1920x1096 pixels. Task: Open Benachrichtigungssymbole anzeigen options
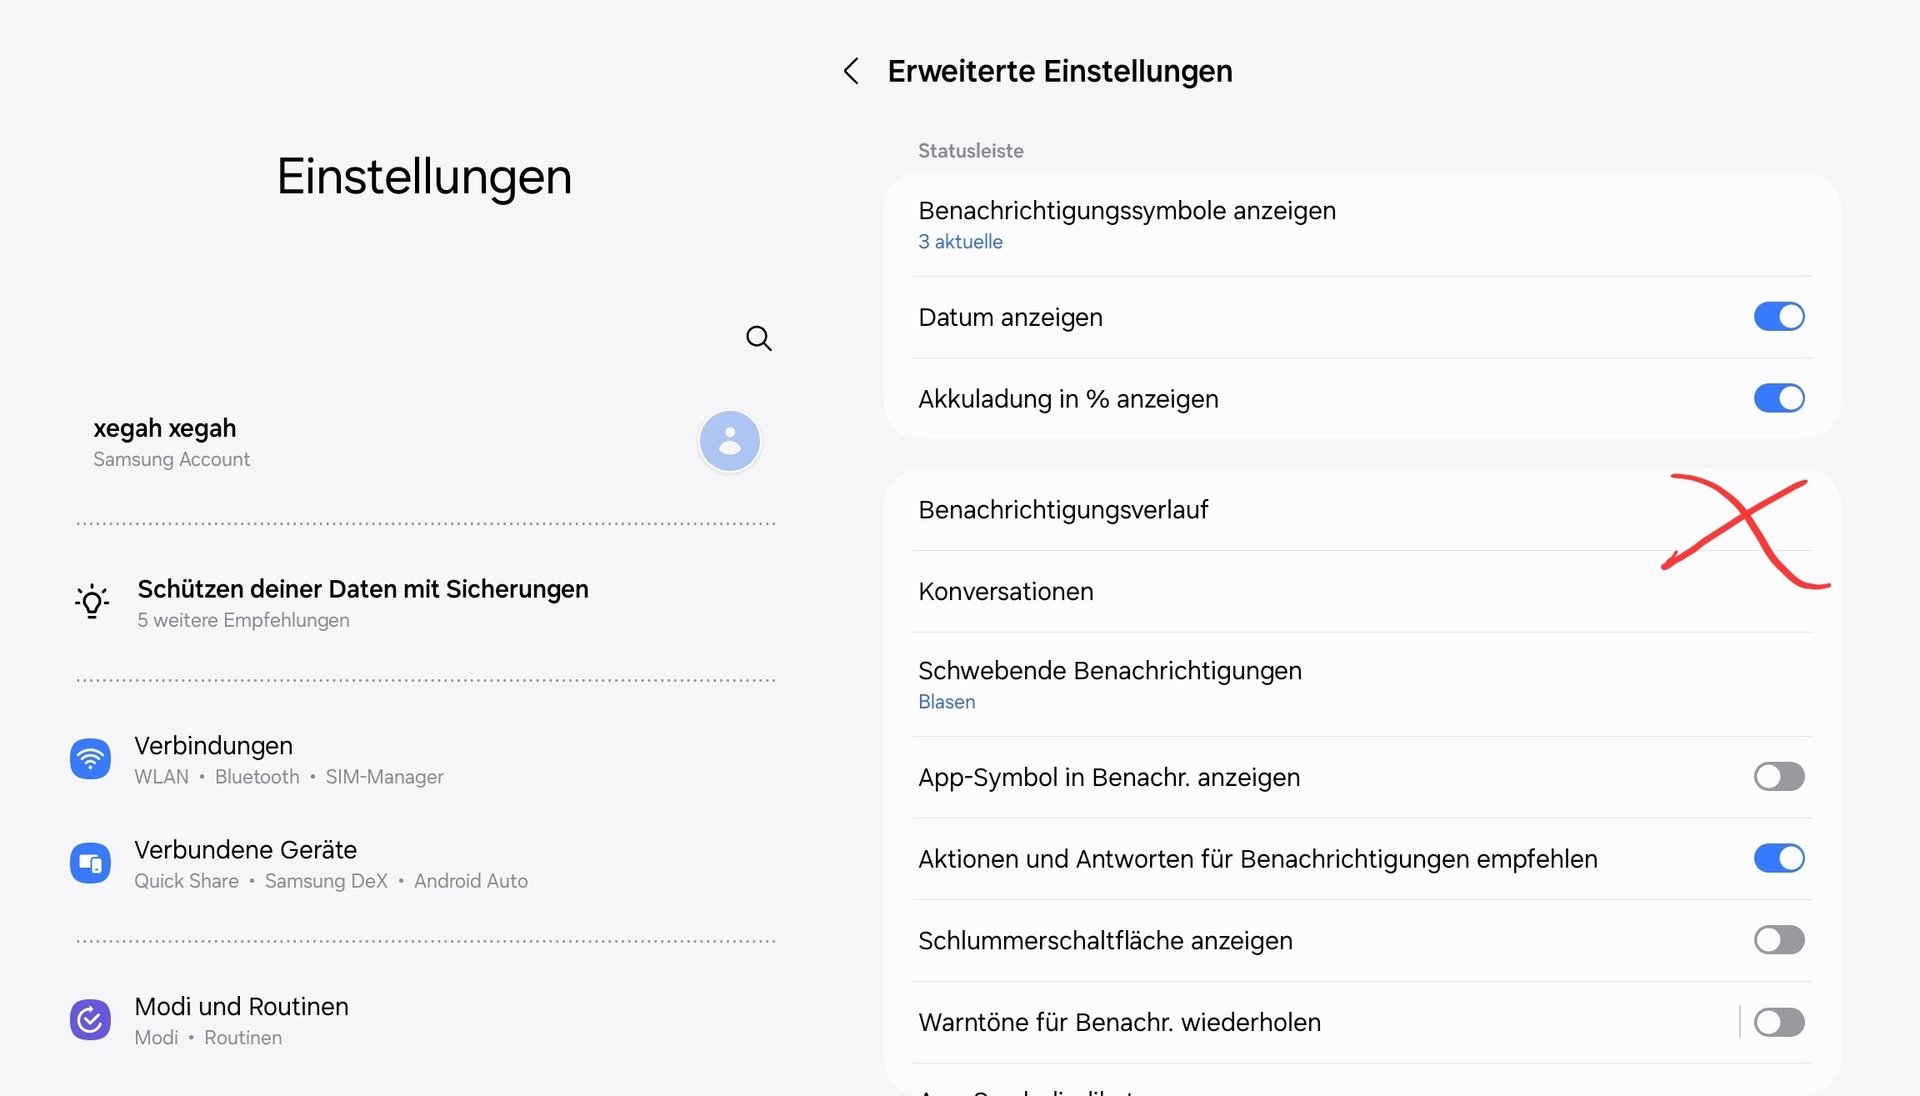1362,225
